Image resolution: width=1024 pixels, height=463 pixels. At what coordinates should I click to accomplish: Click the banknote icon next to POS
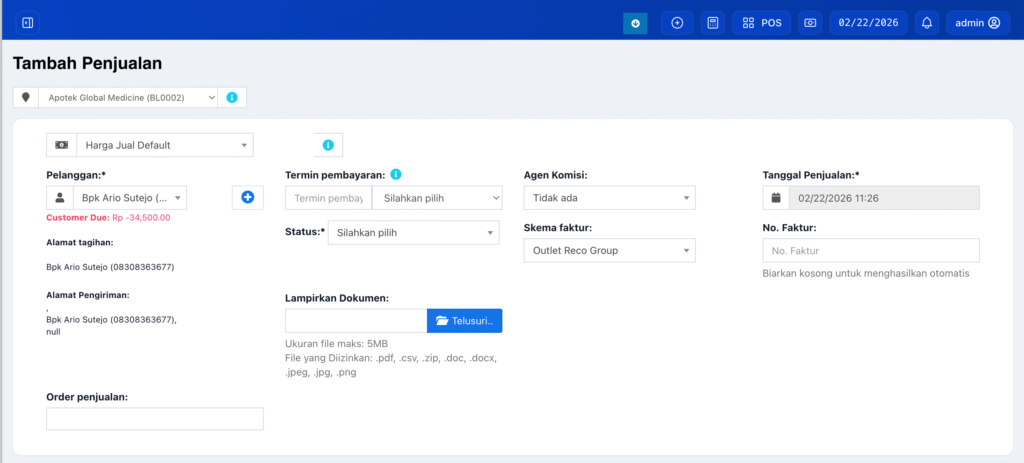[810, 23]
